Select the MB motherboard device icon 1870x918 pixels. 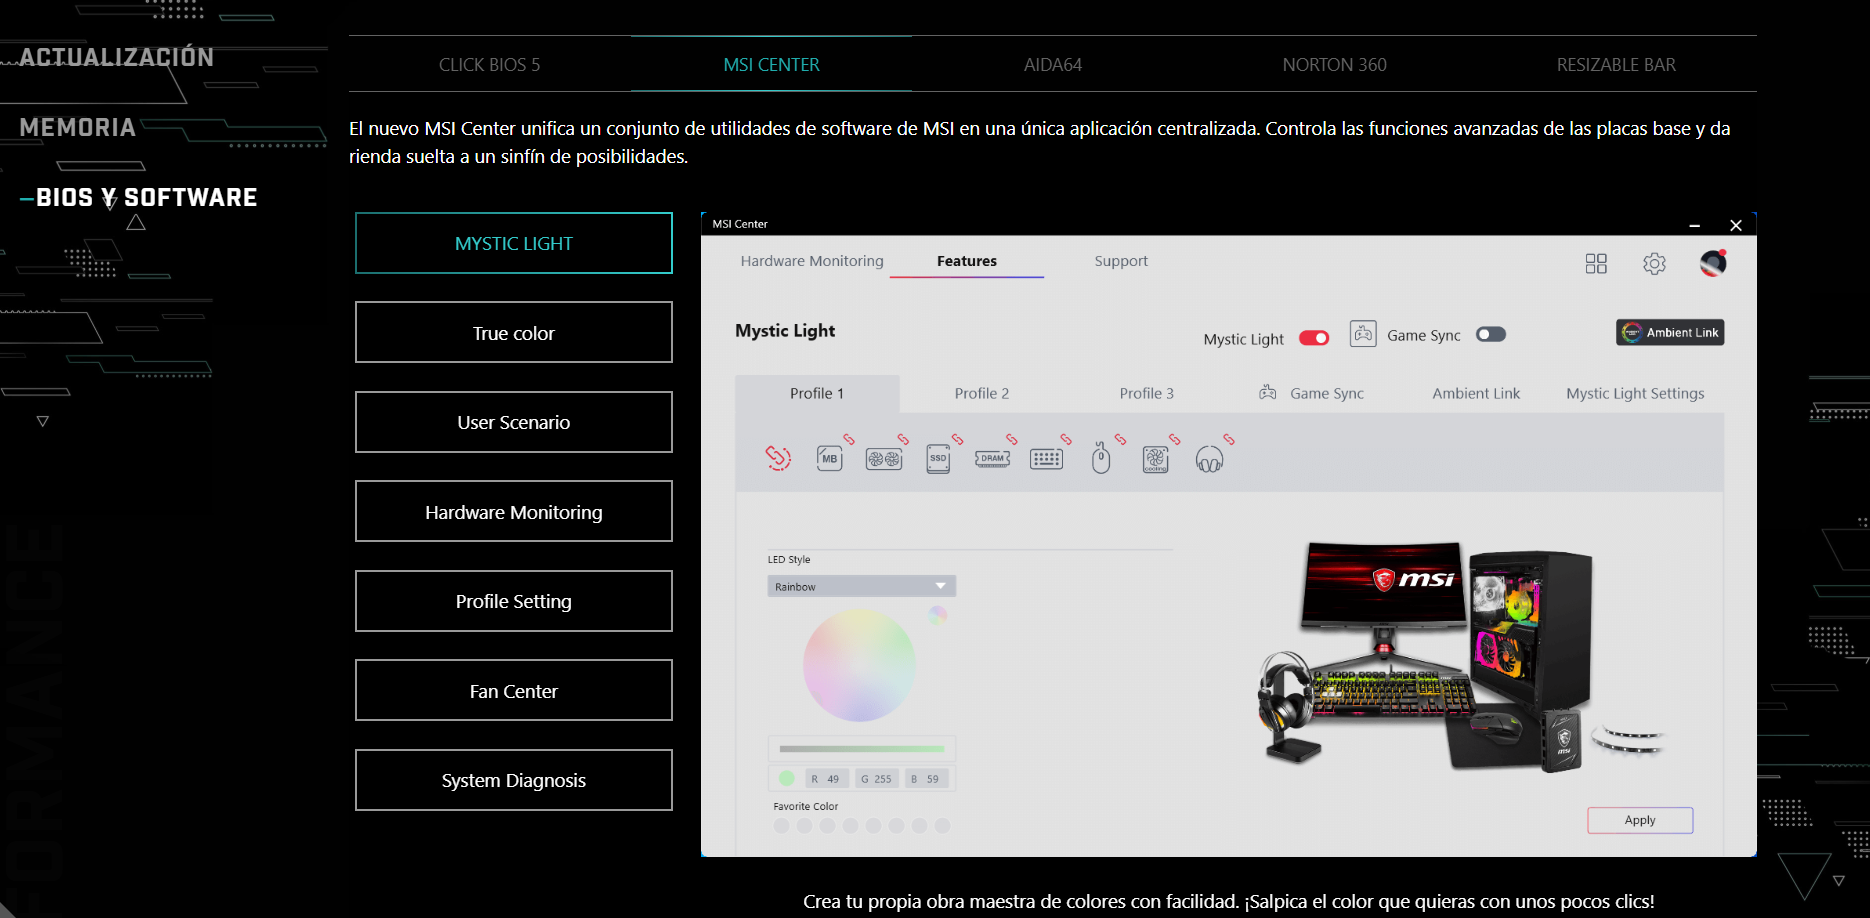pyautogui.click(x=829, y=459)
